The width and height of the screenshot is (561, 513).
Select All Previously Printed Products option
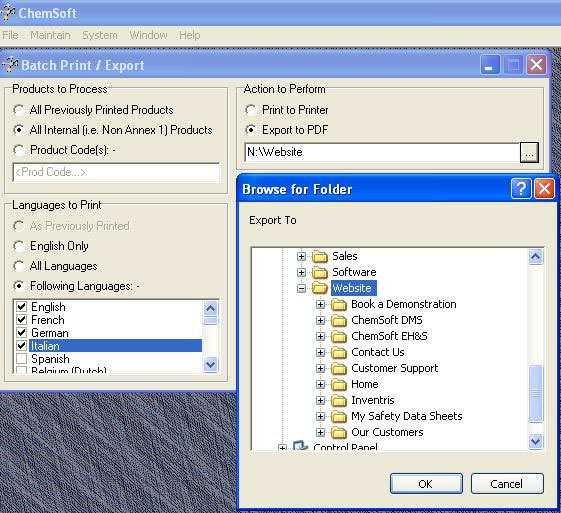click(19, 110)
